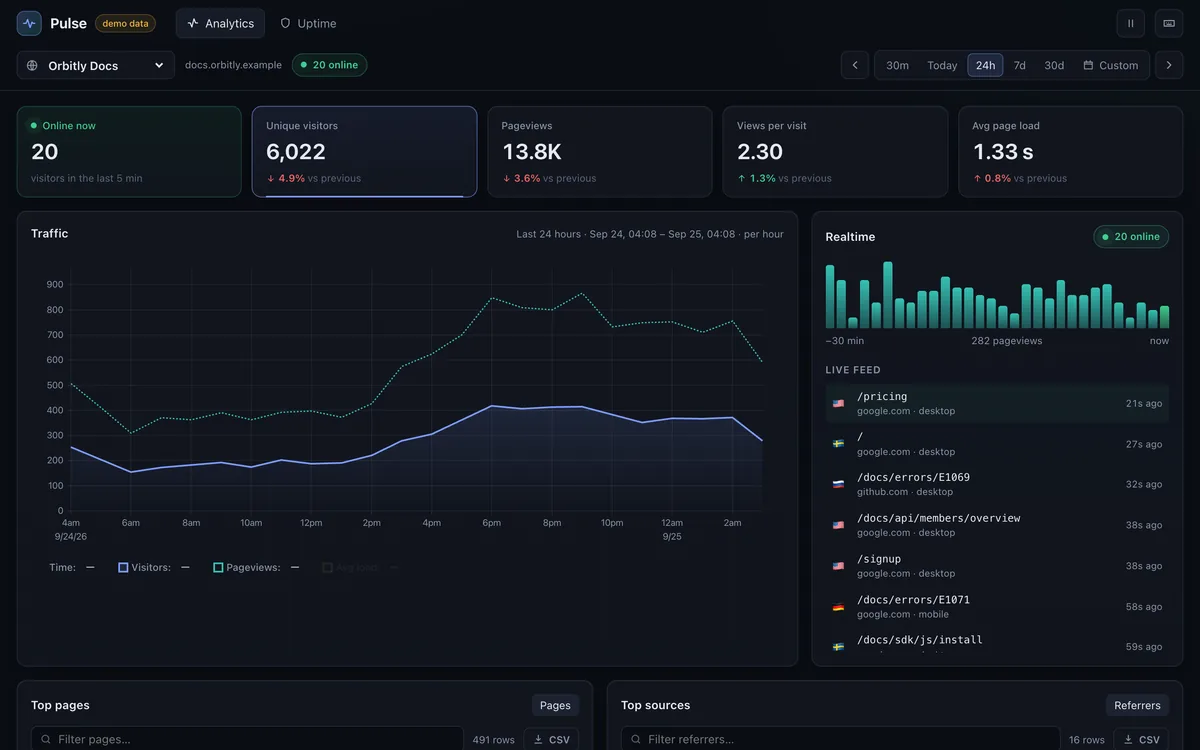This screenshot has height=750, width=1200.
Task: Go to the next time period arrow
Action: coord(1169,65)
